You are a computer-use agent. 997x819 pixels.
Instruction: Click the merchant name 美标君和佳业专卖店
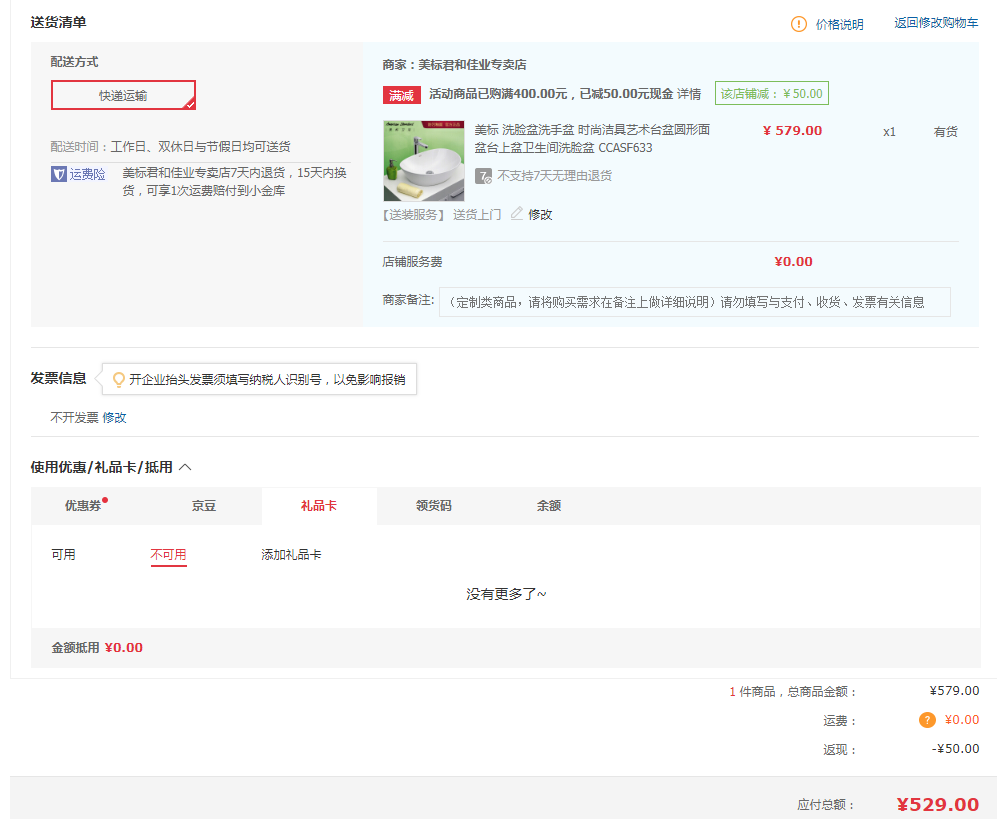pyautogui.click(x=472, y=65)
